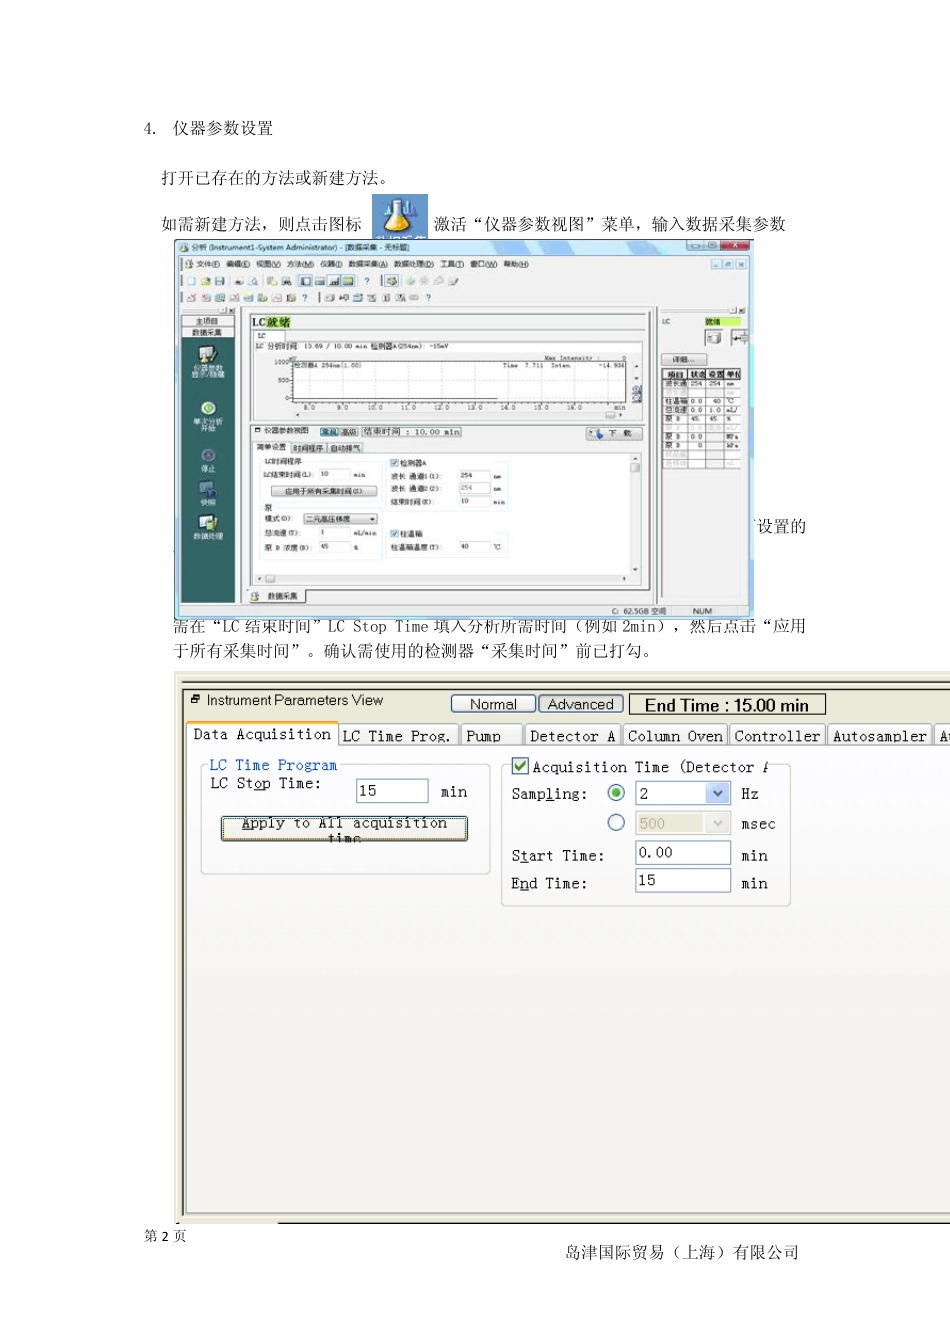Click the instrument parameters show/hide sidebar icon
This screenshot has width=950, height=1344.
click(x=208, y=355)
